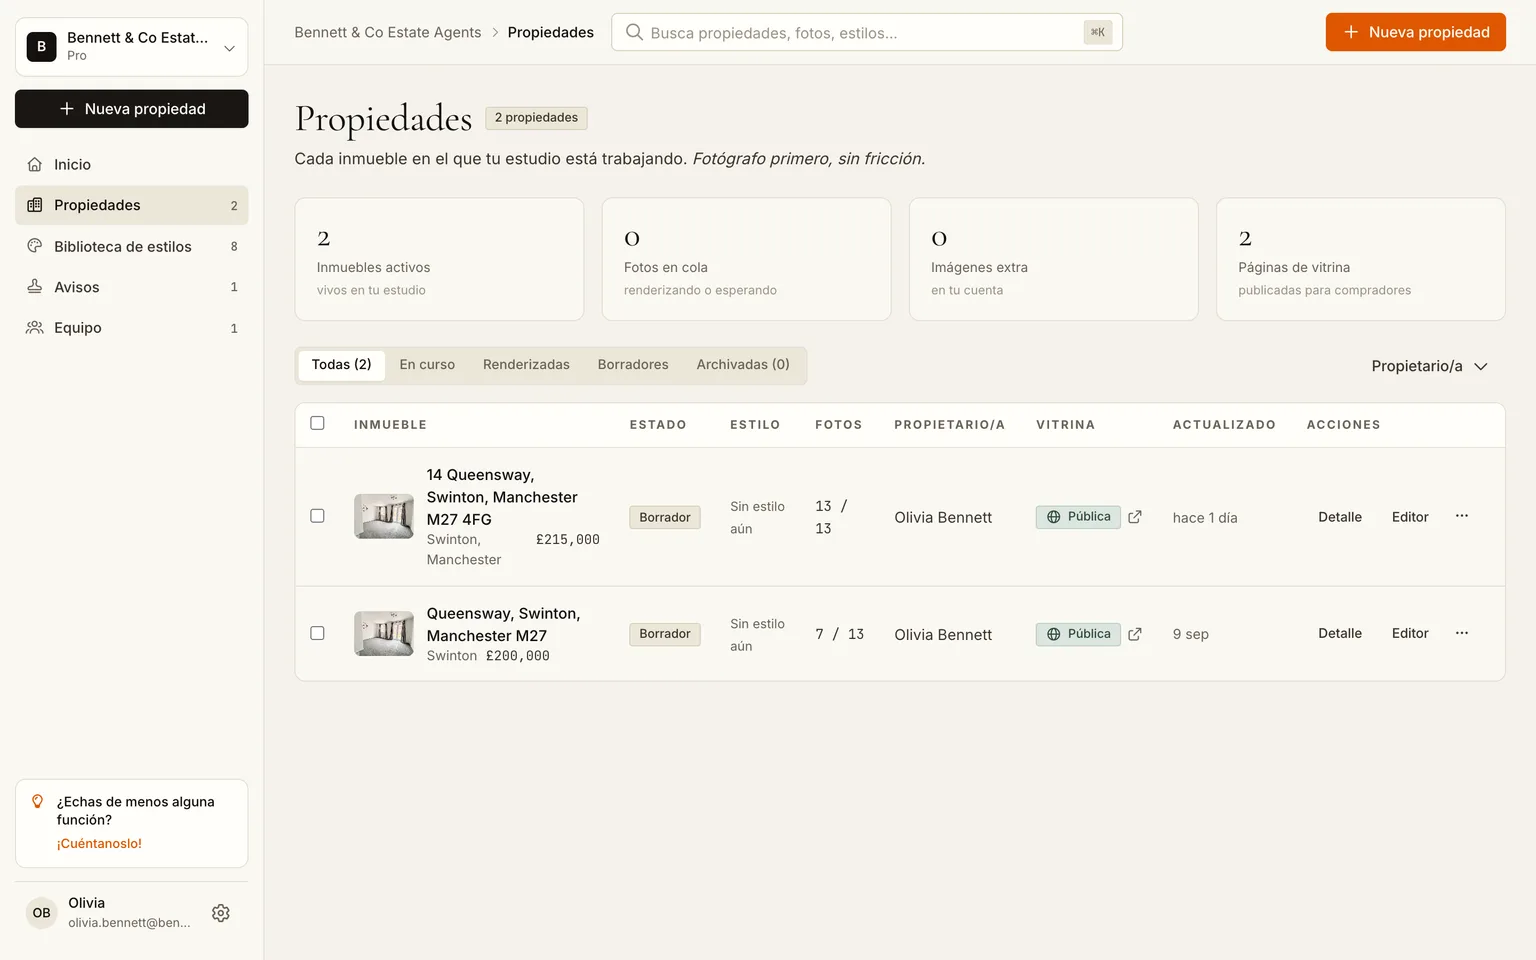Open more actions menu for Queensway, Swinton row
The width and height of the screenshot is (1536, 960).
pyautogui.click(x=1462, y=633)
